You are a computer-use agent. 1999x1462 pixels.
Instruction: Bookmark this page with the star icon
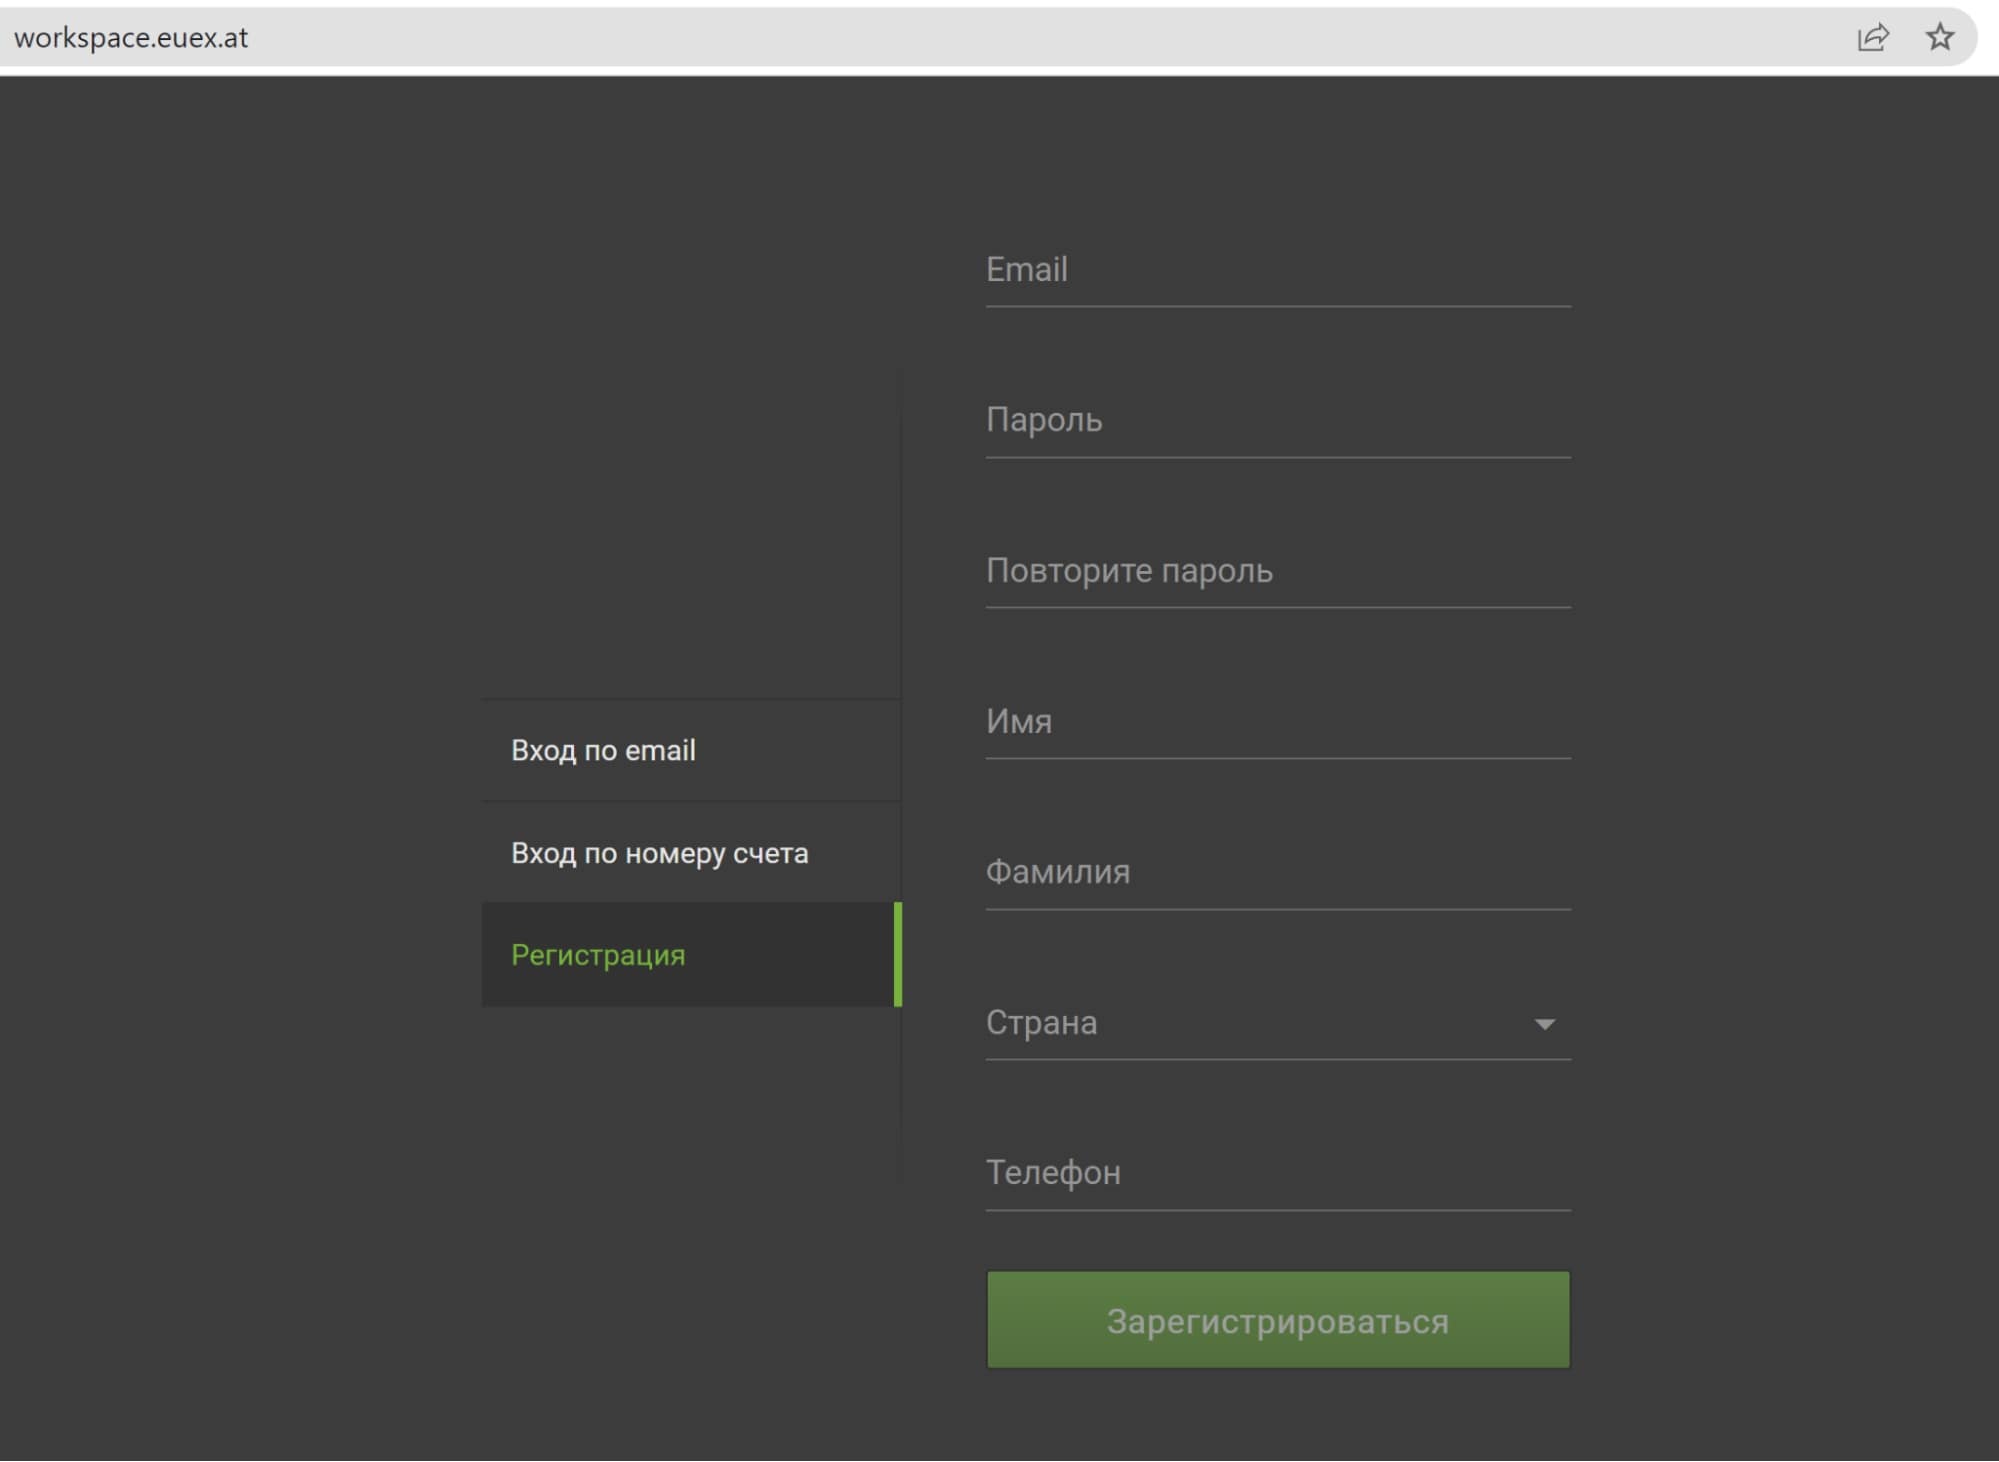(1939, 37)
